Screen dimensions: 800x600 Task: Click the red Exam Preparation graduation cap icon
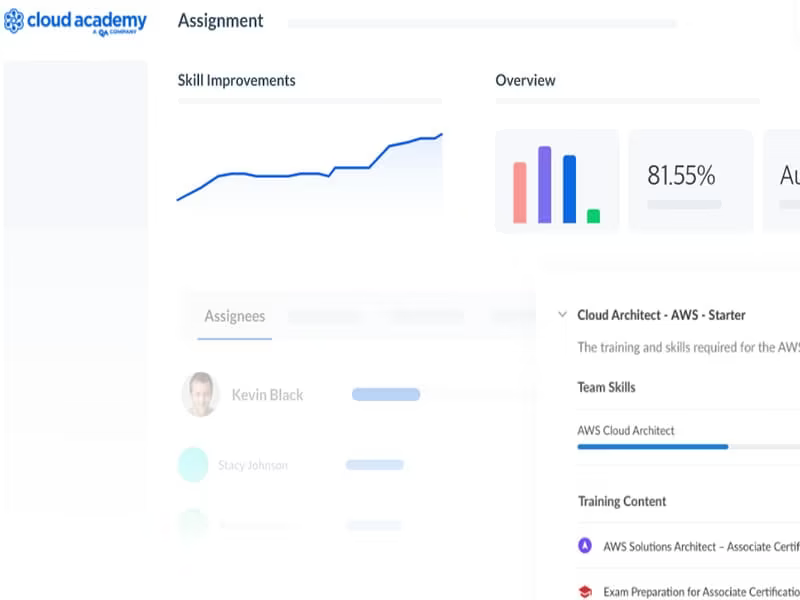pos(585,592)
